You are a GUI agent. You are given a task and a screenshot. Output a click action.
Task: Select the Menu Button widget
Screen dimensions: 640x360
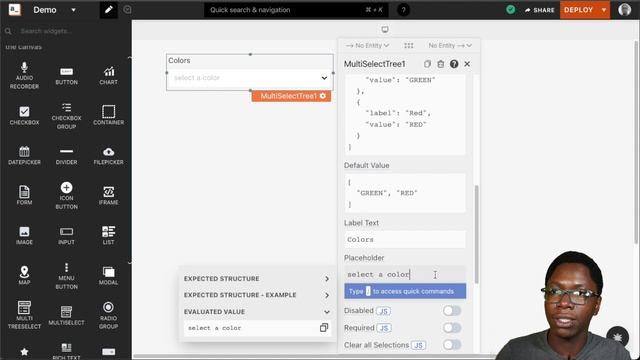coord(66,276)
